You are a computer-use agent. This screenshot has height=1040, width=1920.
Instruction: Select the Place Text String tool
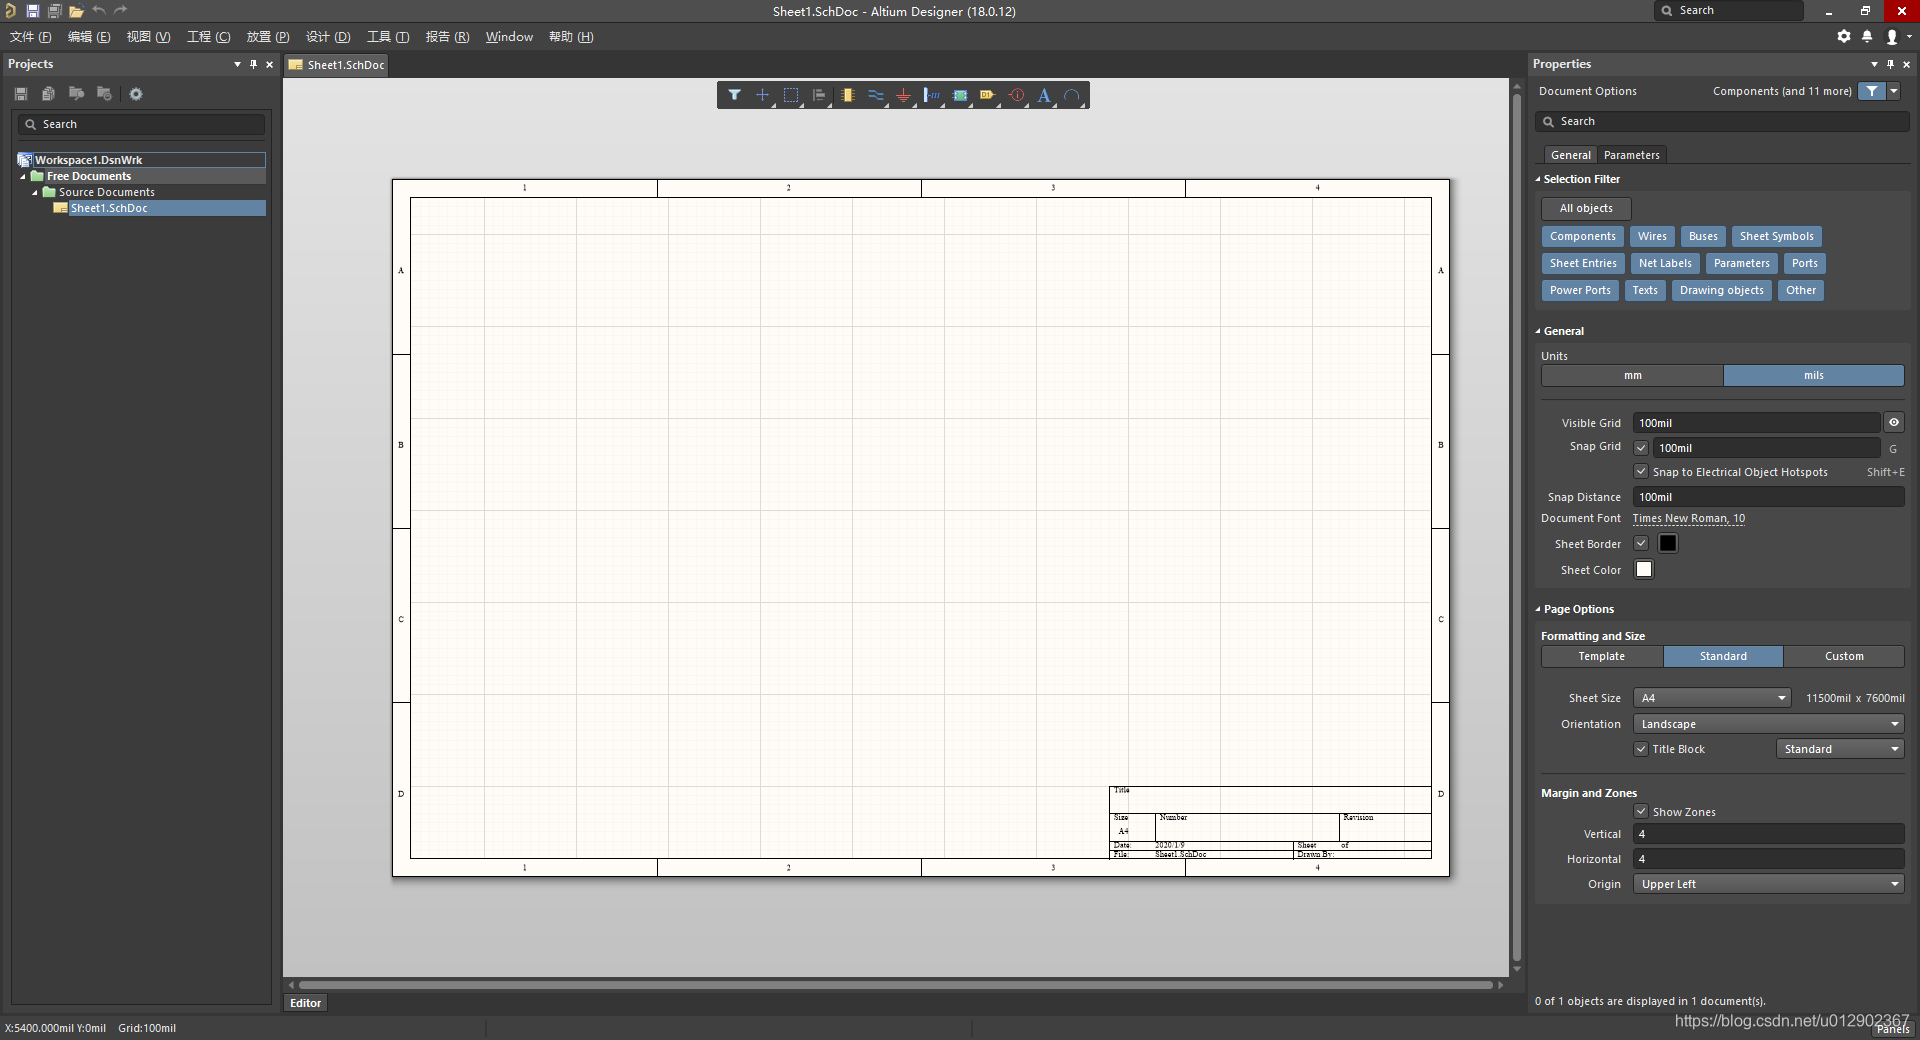pyautogui.click(x=1044, y=95)
